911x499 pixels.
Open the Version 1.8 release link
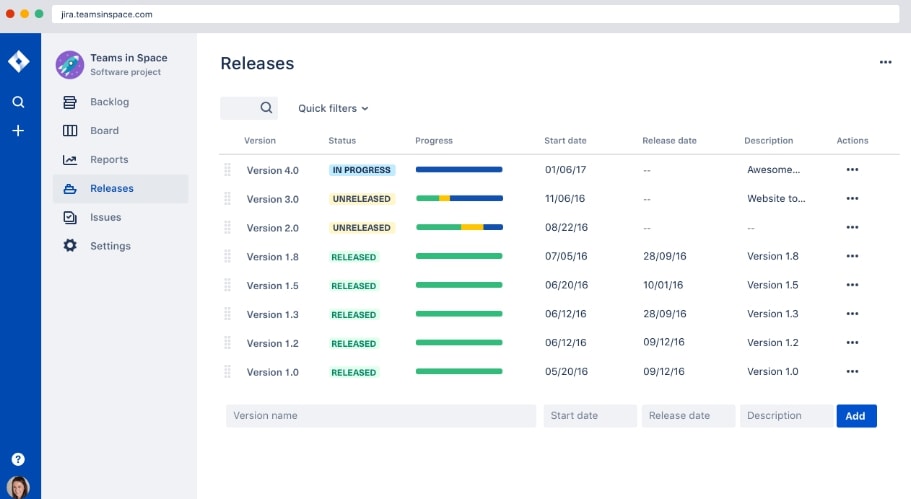pos(272,257)
